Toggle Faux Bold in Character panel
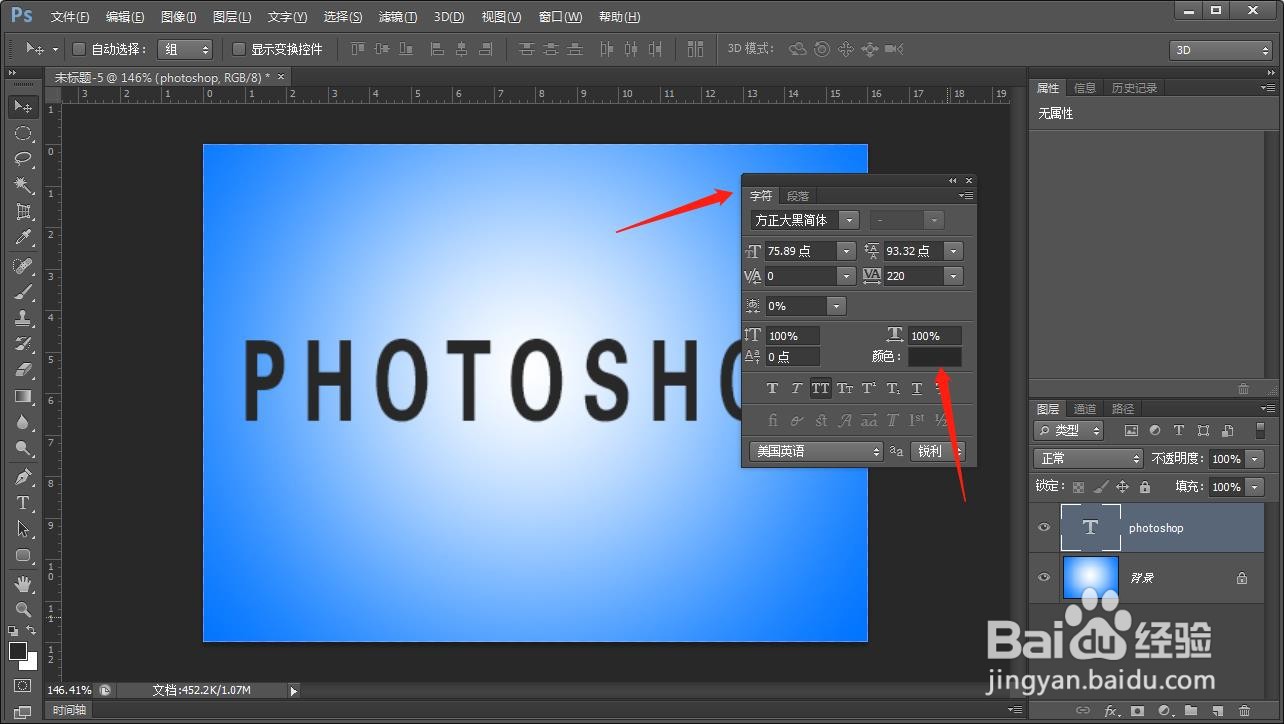 772,389
